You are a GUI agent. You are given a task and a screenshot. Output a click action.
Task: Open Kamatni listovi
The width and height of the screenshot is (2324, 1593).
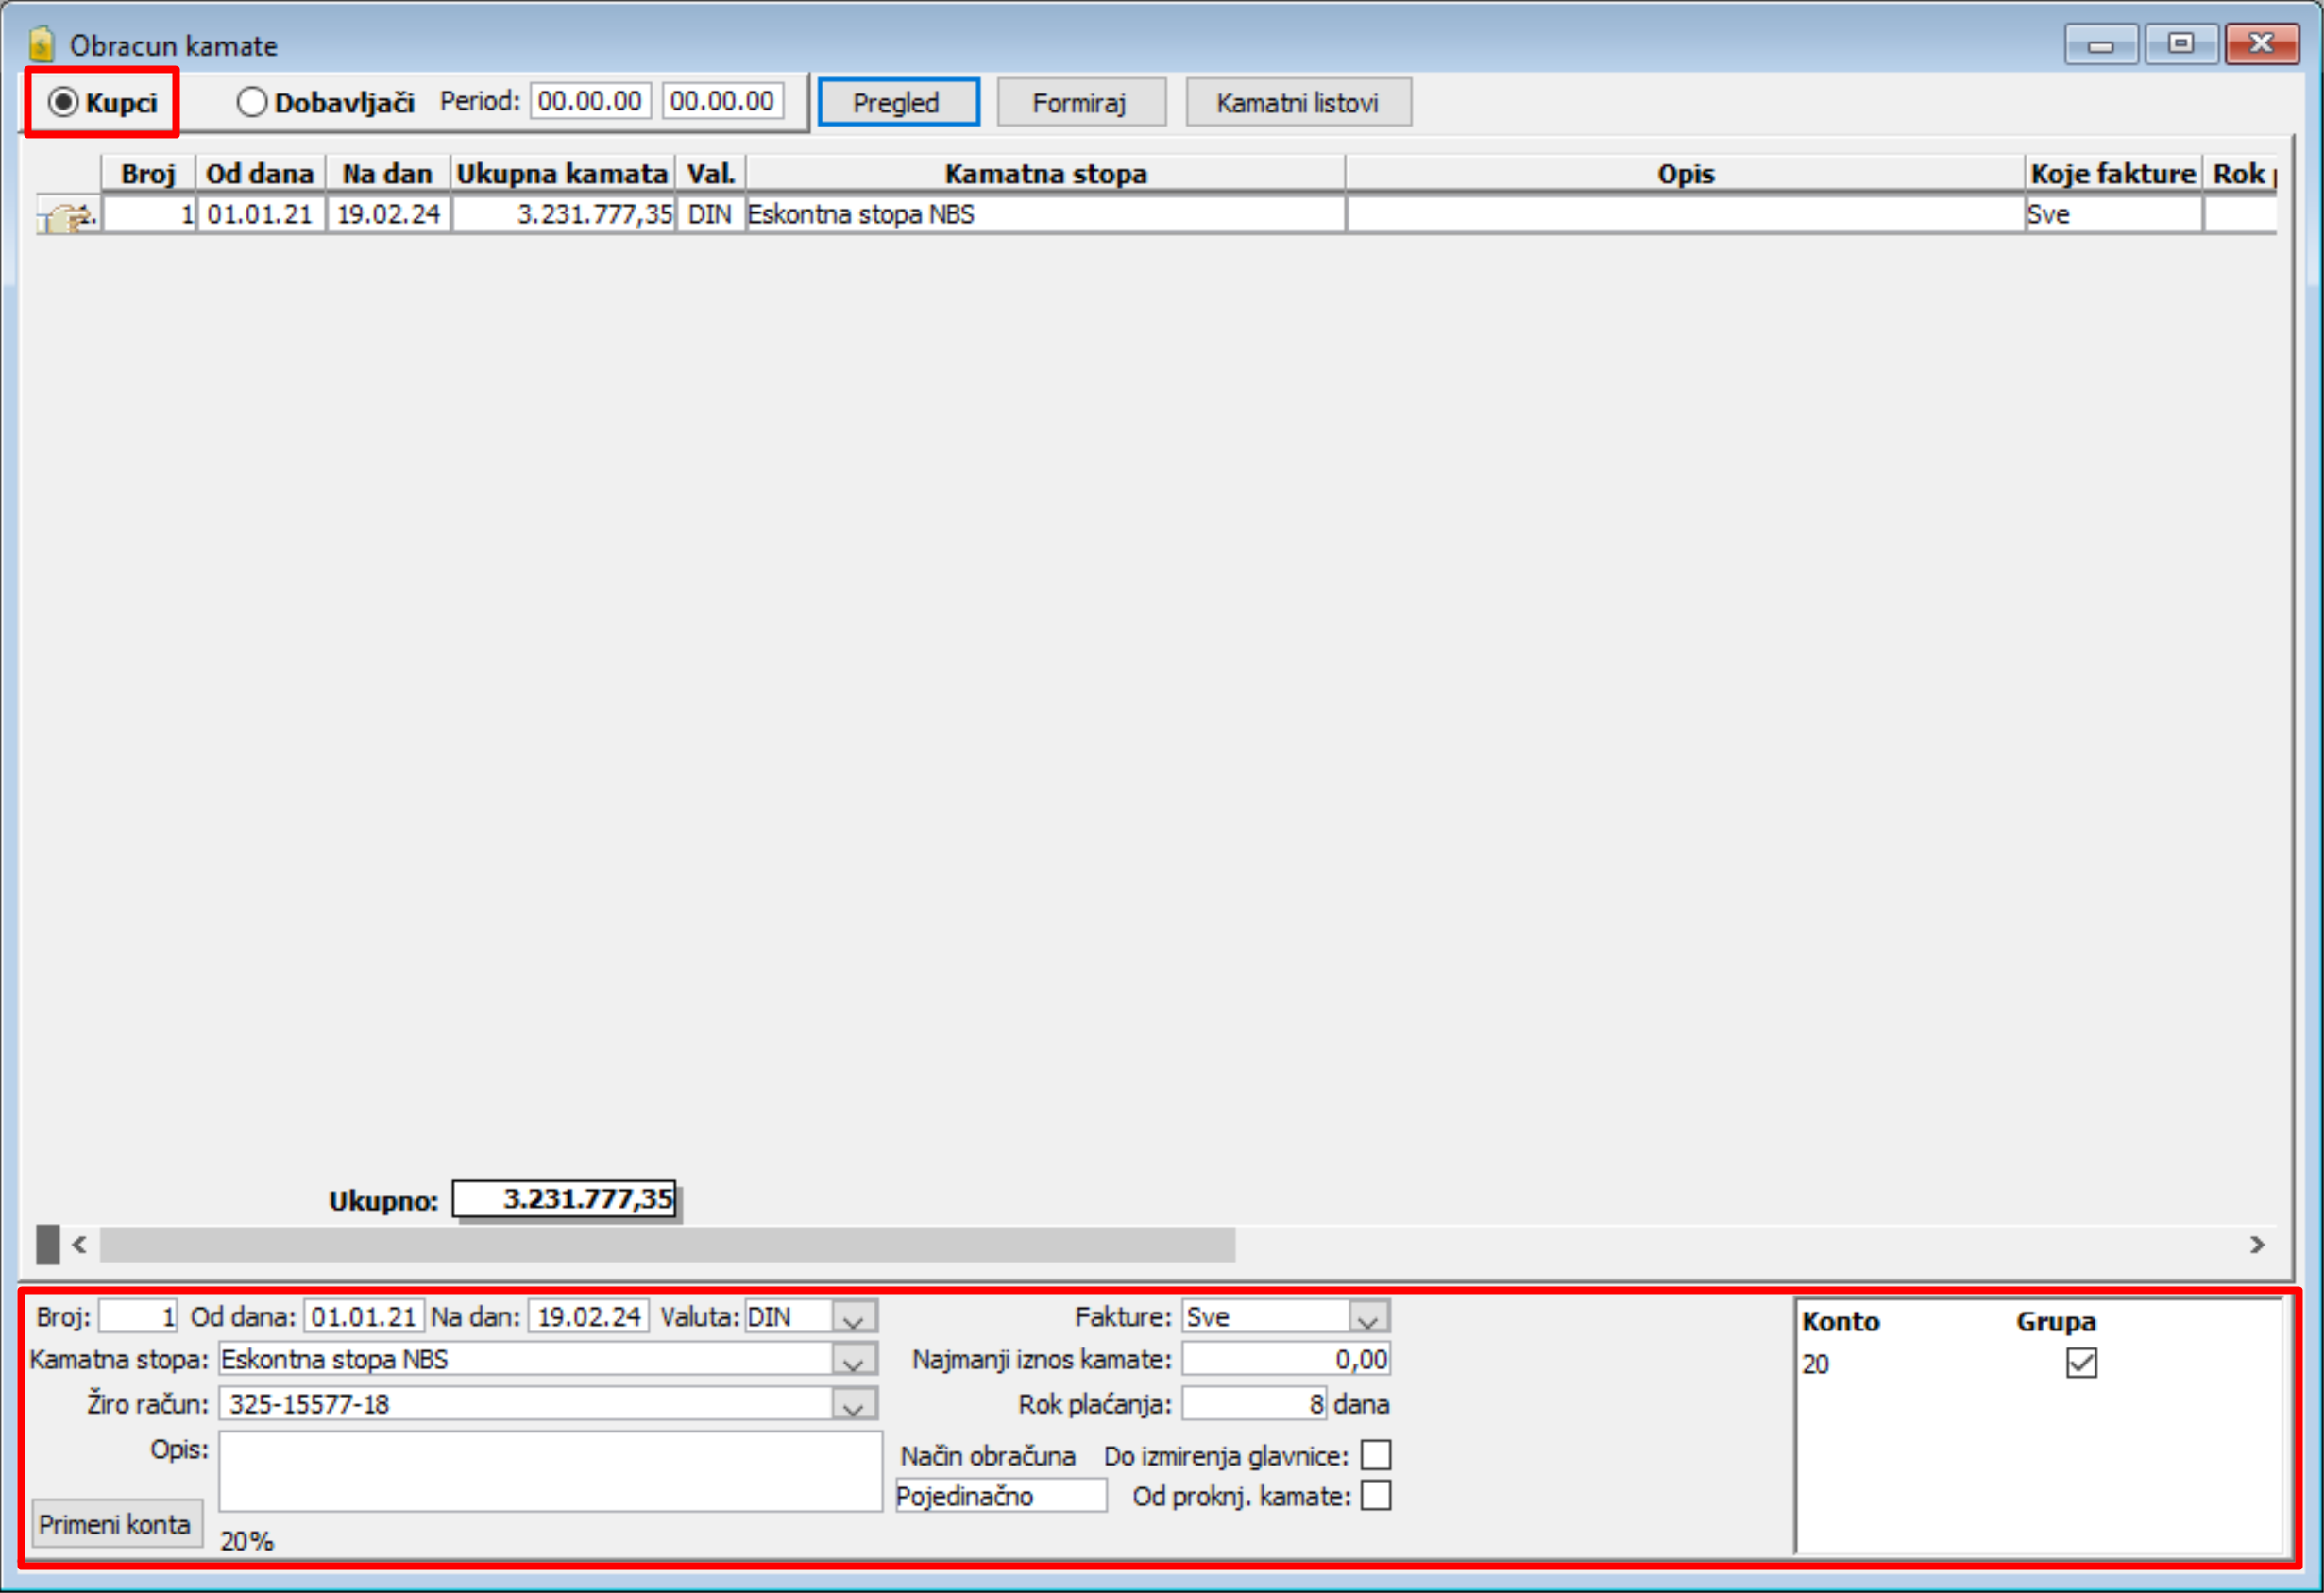[x=1298, y=102]
